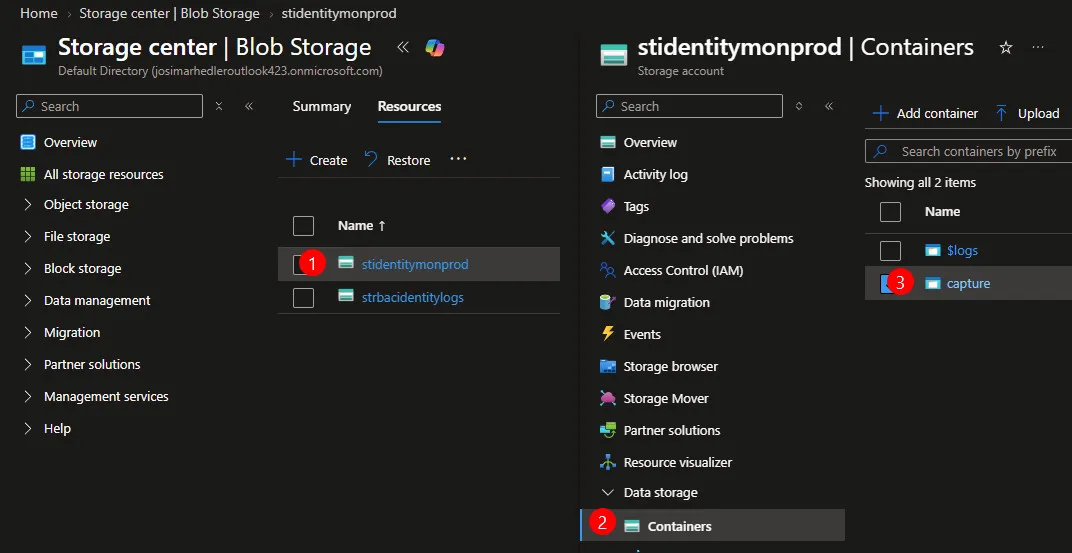Favorite stidentitymonprod with the star icon

(x=1006, y=48)
